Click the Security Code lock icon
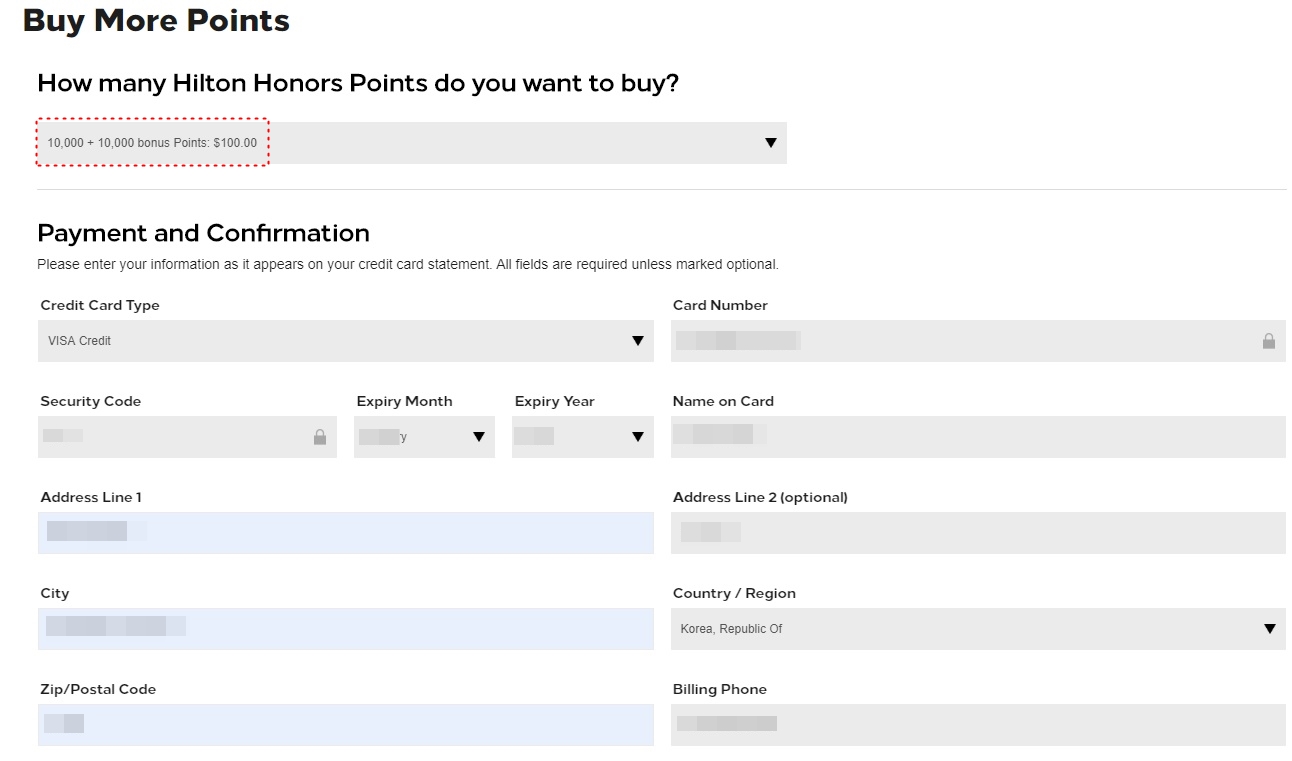The image size is (1292, 761). coord(320,437)
